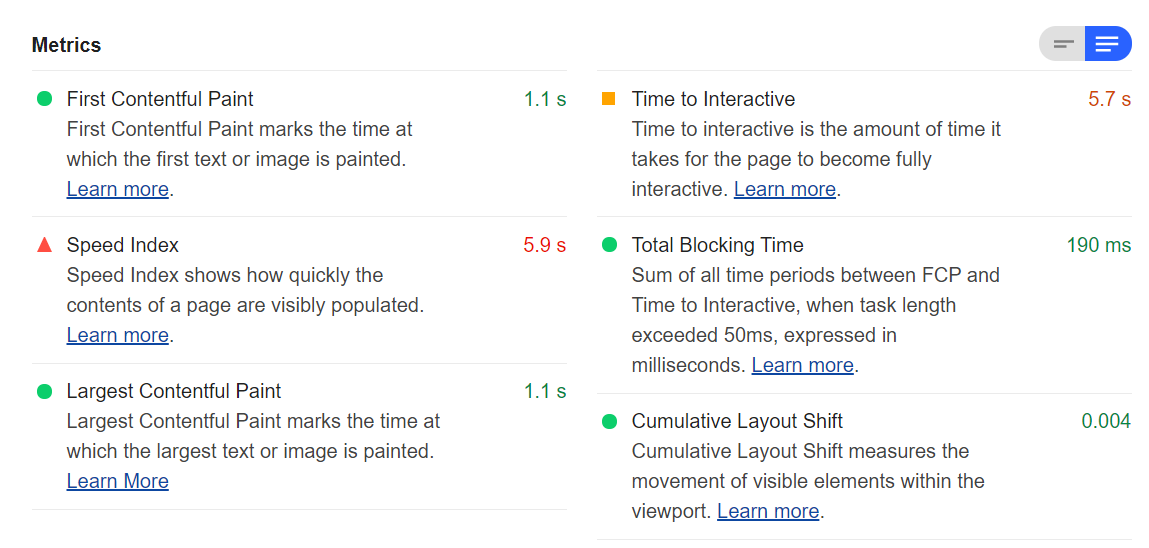Open Learn more link for Time to Interactive
This screenshot has height=548, width=1149.
pyautogui.click(x=784, y=189)
